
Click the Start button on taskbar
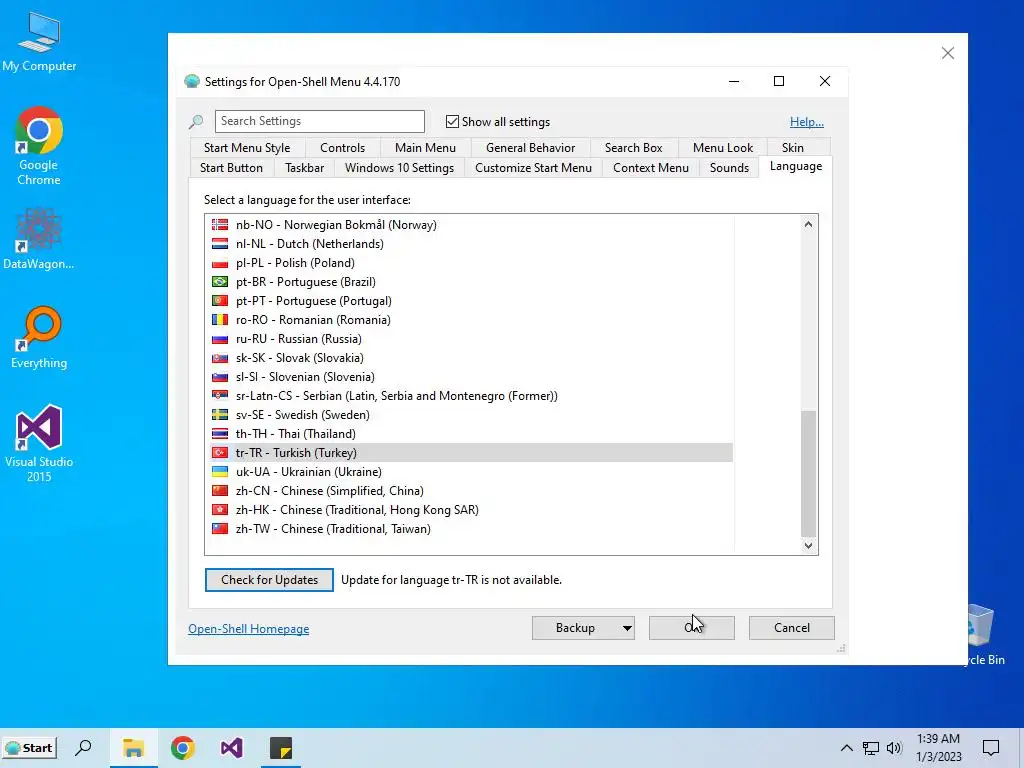pos(29,748)
